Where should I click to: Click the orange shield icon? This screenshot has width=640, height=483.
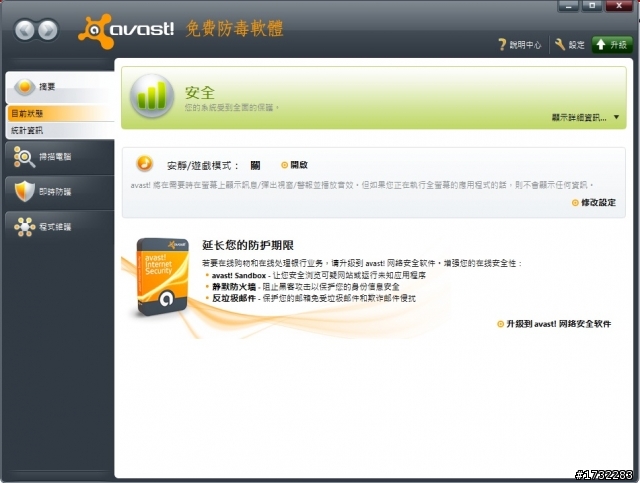[24, 191]
